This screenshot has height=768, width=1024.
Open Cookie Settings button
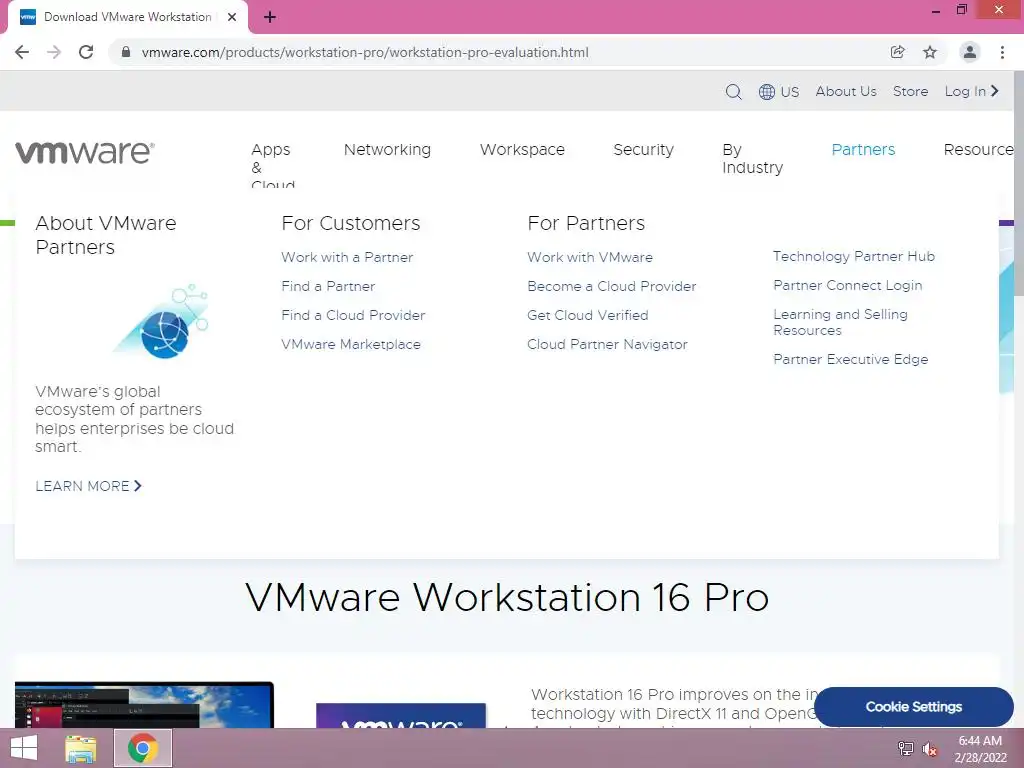coord(914,707)
